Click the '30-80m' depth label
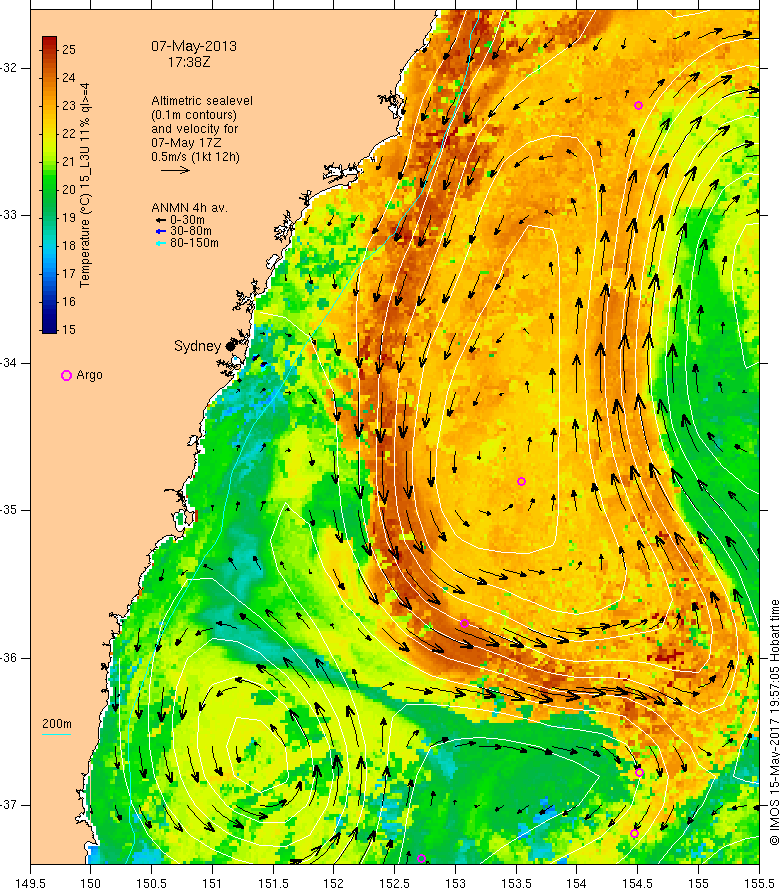Image resolution: width=780 pixels, height=890 pixels. pyautogui.click(x=191, y=231)
